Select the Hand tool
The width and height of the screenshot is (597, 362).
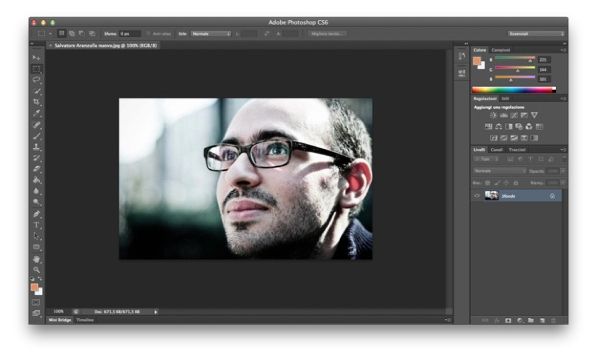tap(37, 259)
